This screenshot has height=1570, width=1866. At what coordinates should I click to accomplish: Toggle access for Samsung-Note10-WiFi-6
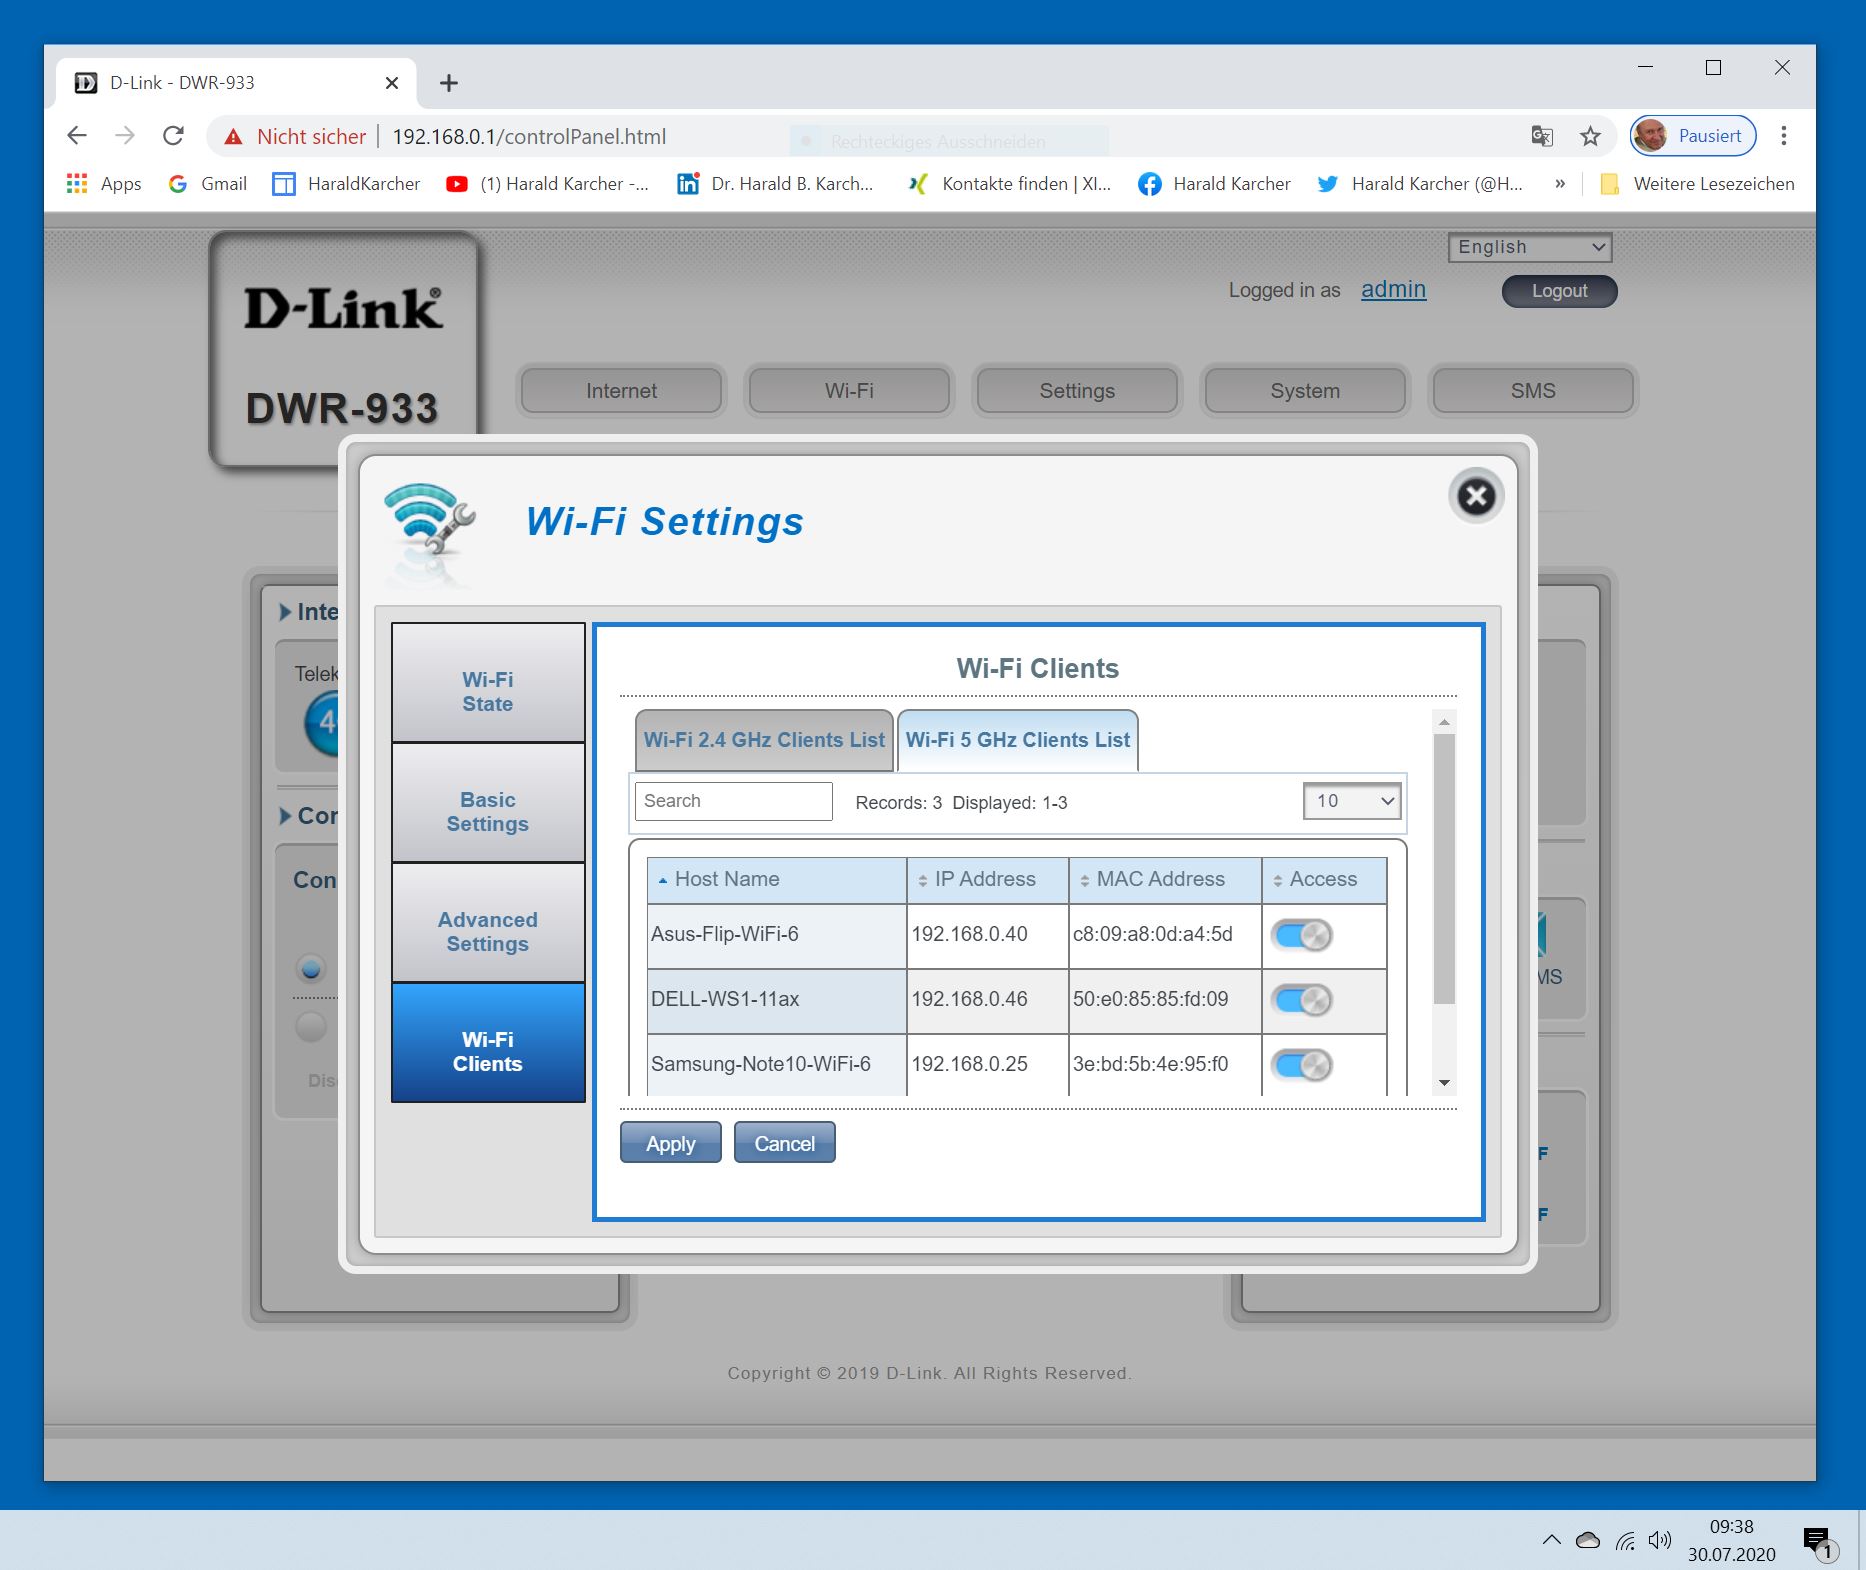click(x=1301, y=1065)
